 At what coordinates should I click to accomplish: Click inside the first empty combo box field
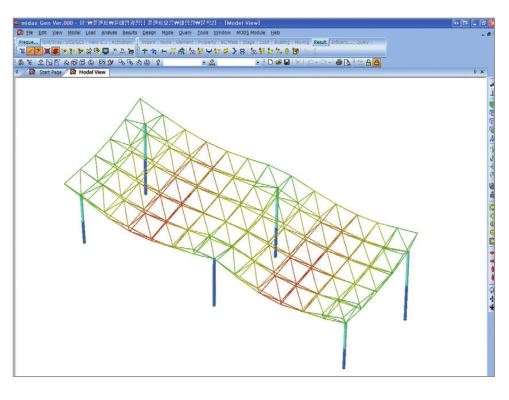click(x=182, y=63)
